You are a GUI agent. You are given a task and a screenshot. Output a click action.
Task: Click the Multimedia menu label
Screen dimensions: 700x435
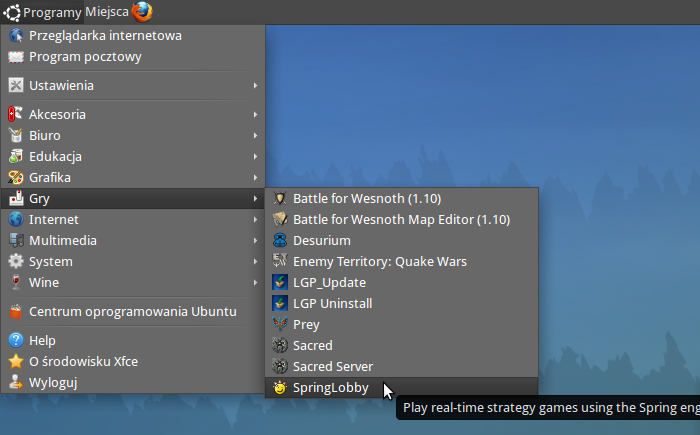pos(63,240)
